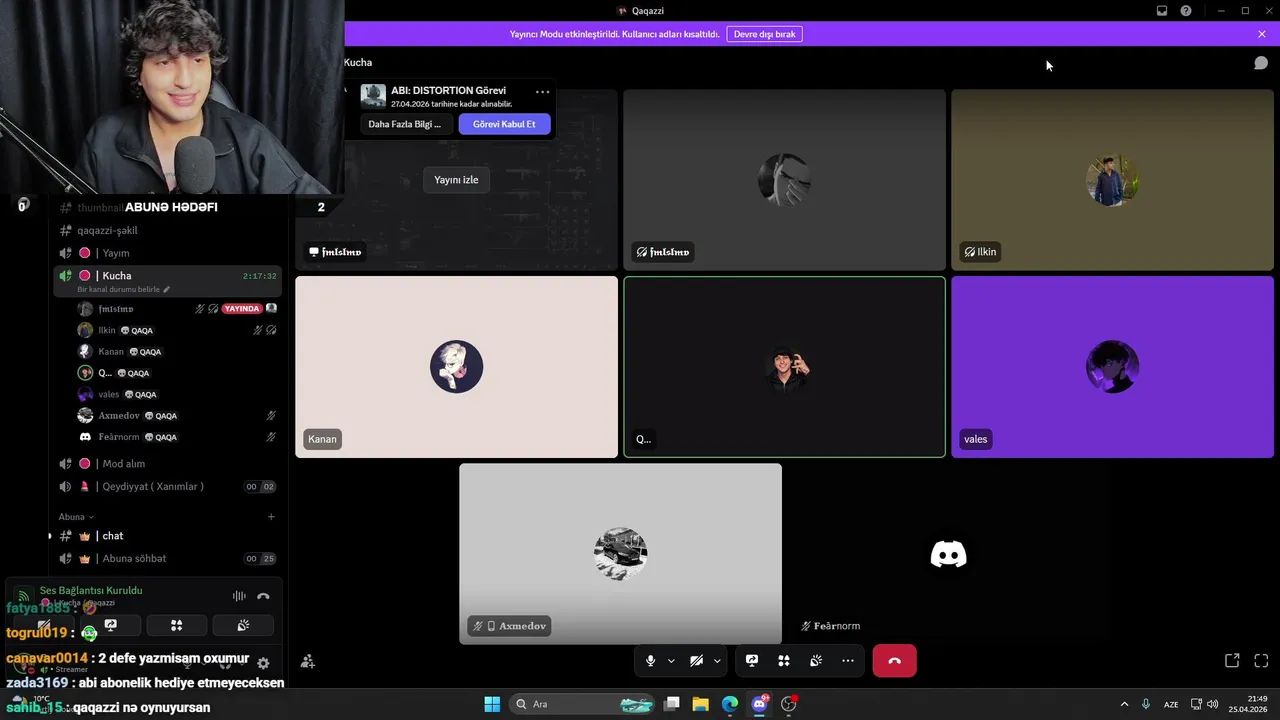Select Ilkin's video tile
This screenshot has width=1280, height=720.
point(1112,180)
